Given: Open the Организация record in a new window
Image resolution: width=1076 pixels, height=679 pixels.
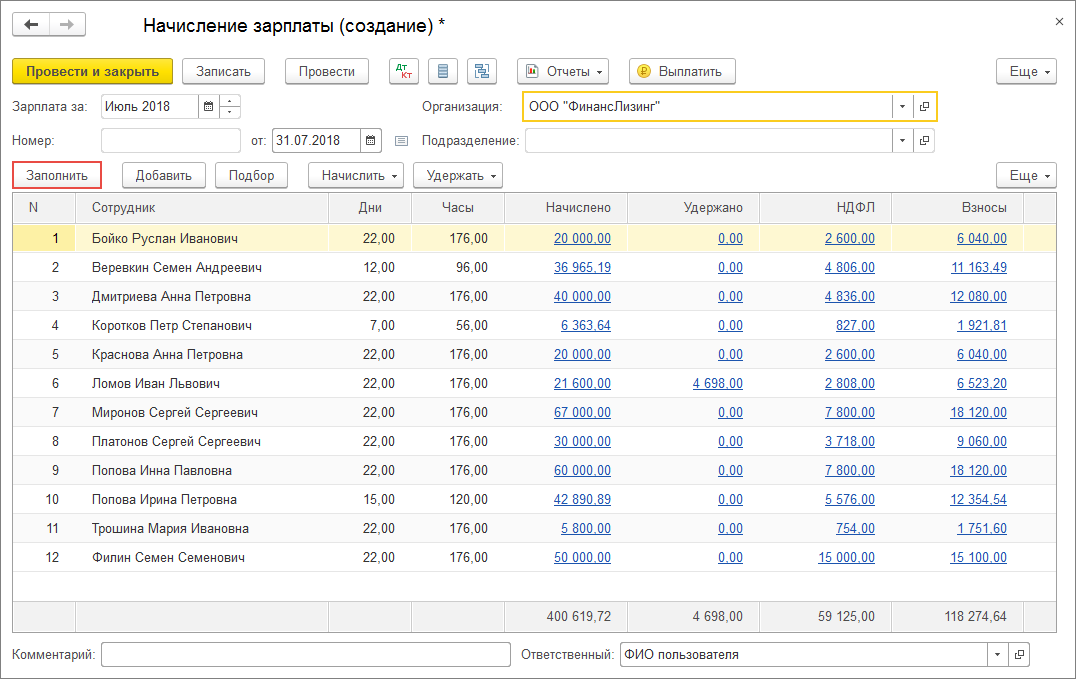Looking at the screenshot, I should point(924,106).
